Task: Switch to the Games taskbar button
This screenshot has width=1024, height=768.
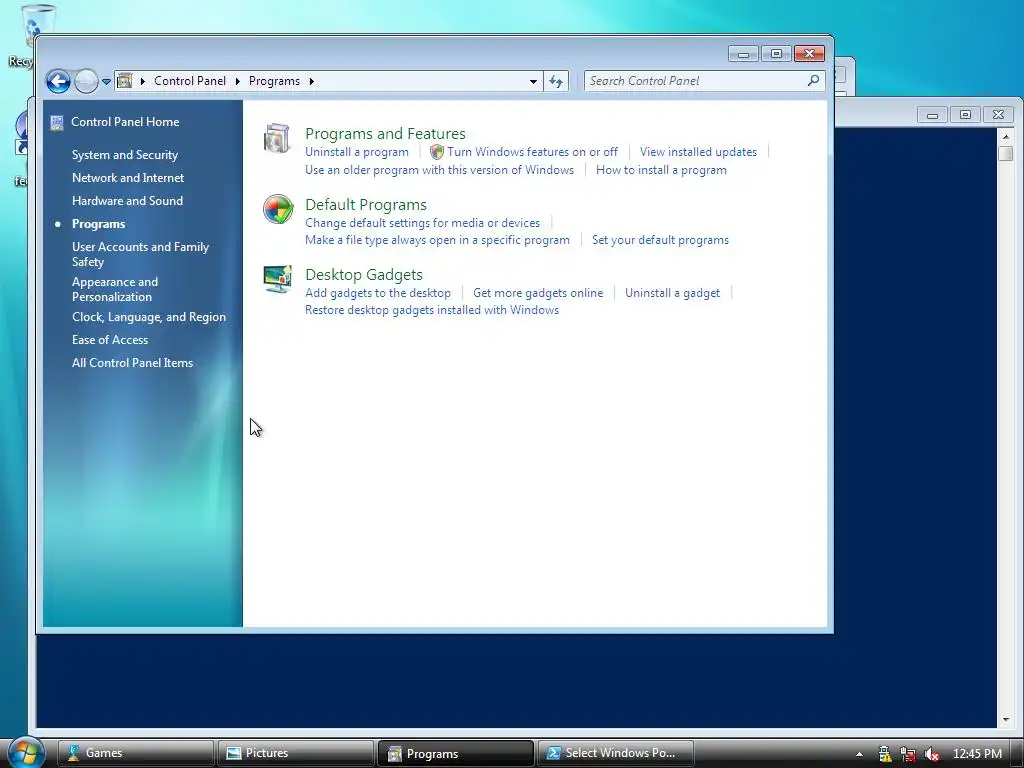Action: click(136, 753)
